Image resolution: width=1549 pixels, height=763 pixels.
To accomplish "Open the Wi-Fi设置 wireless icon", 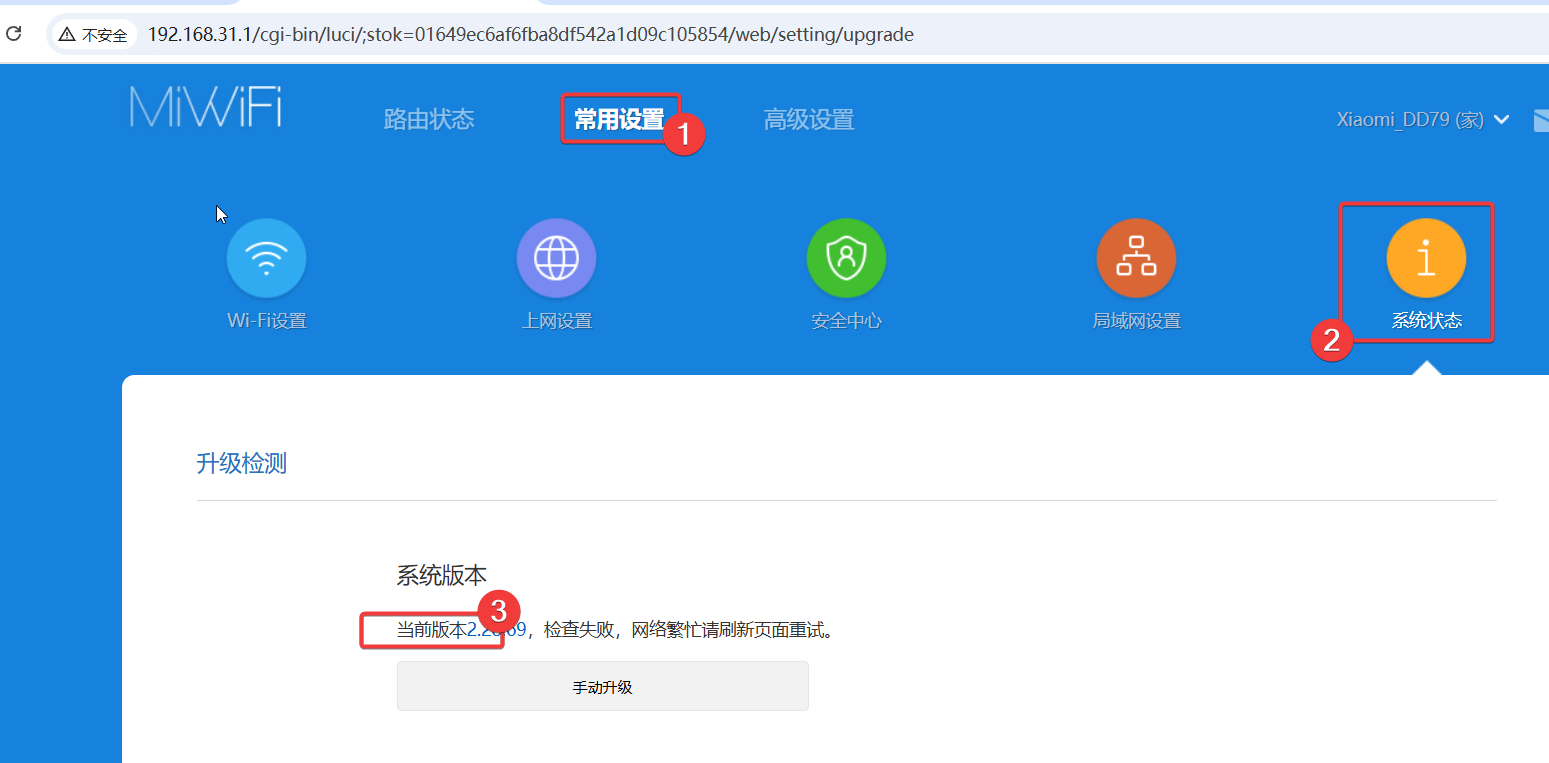I will coord(266,258).
